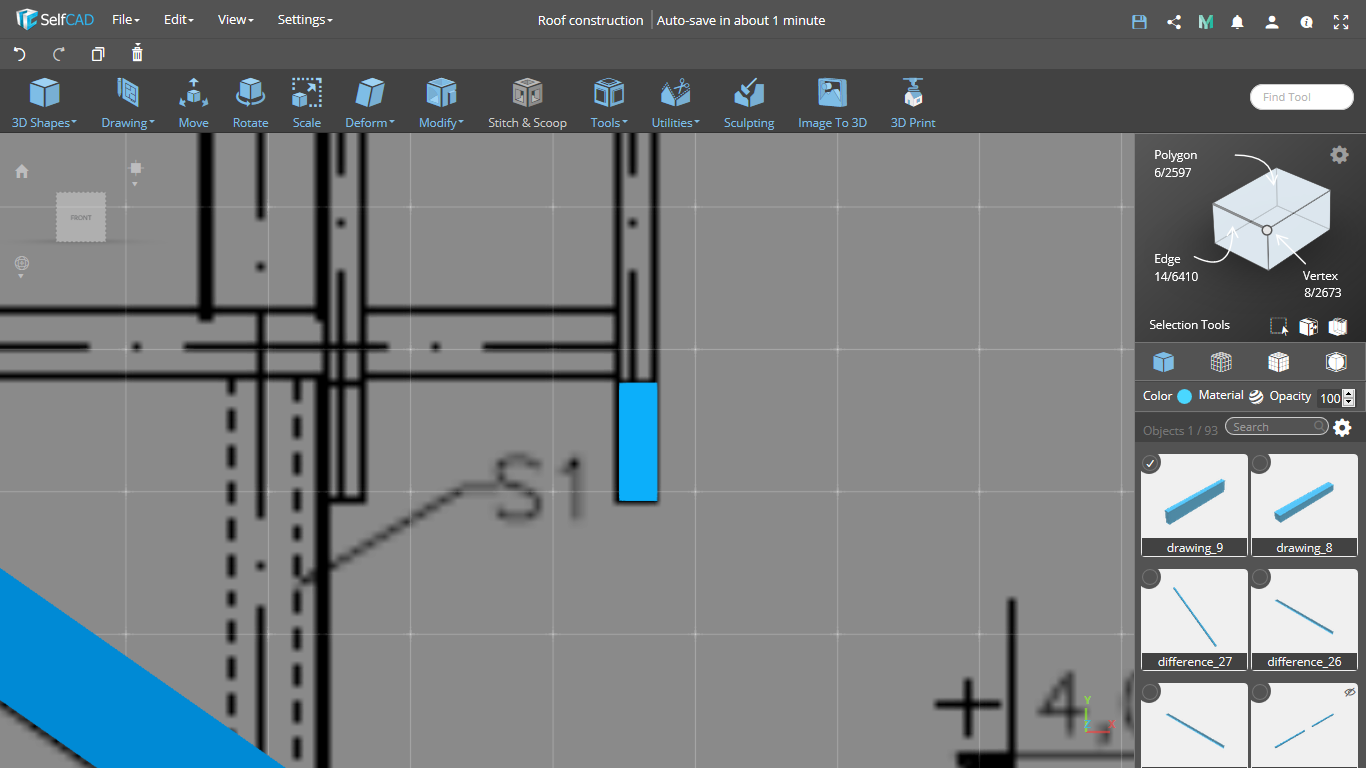
Task: Check the difference_26 object selector
Action: [x=1261, y=578]
